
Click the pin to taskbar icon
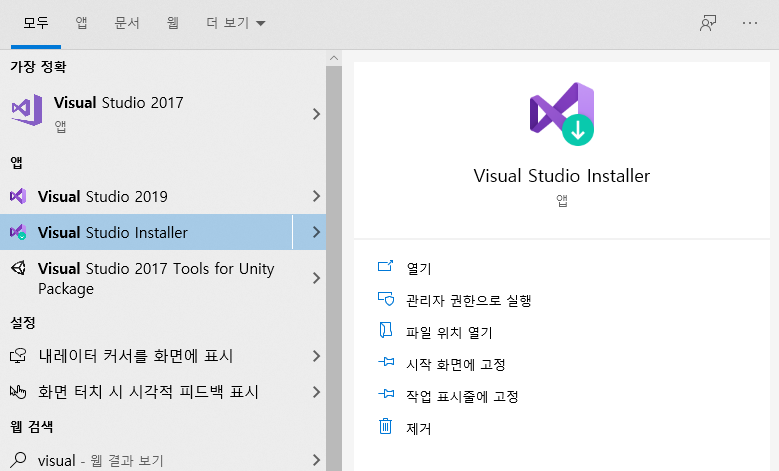(x=386, y=394)
